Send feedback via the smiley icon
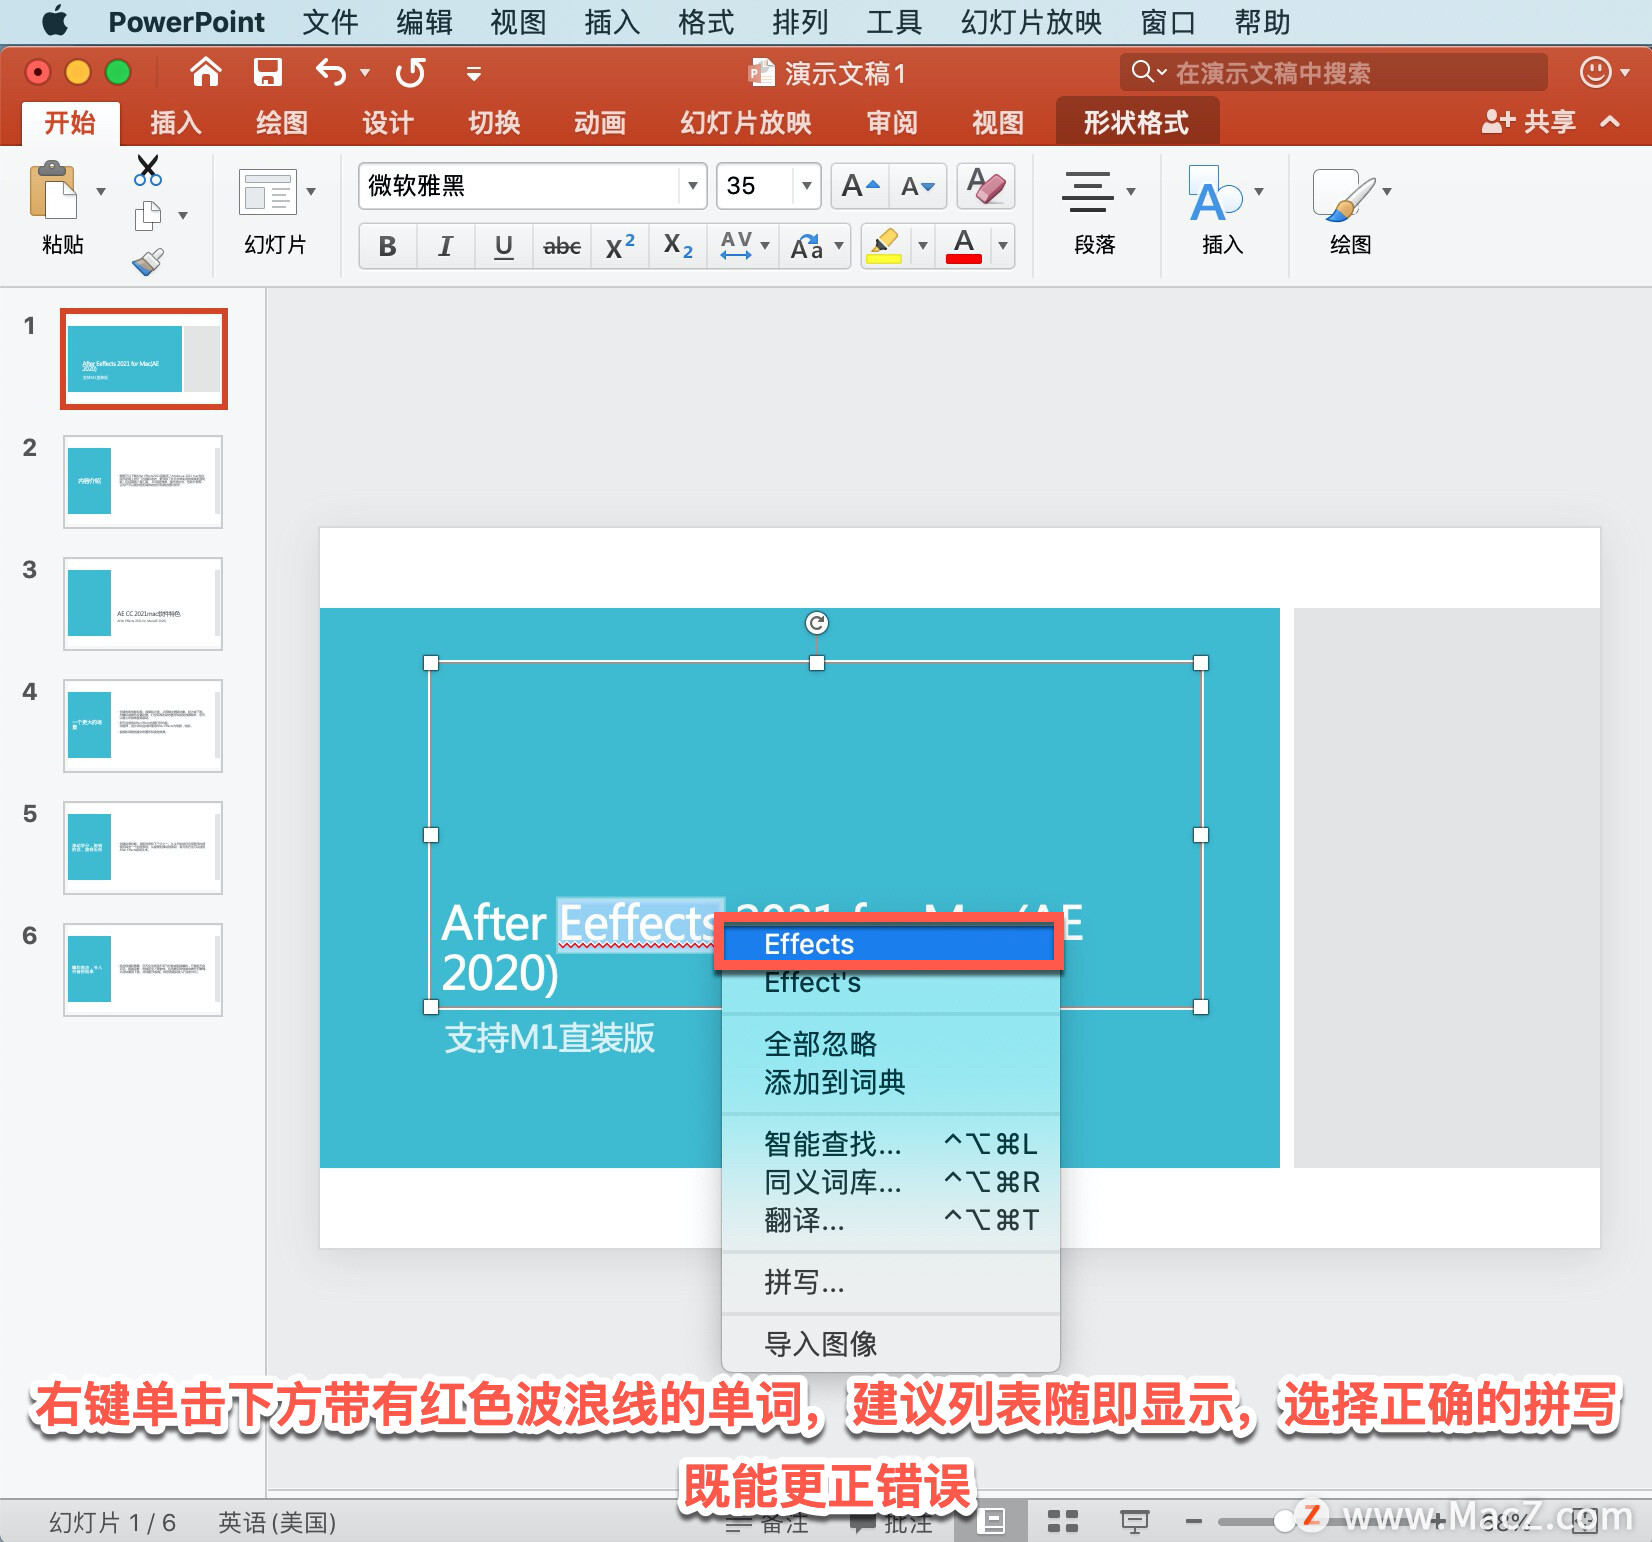Screen dimensions: 1652x1542 pyautogui.click(x=1596, y=72)
